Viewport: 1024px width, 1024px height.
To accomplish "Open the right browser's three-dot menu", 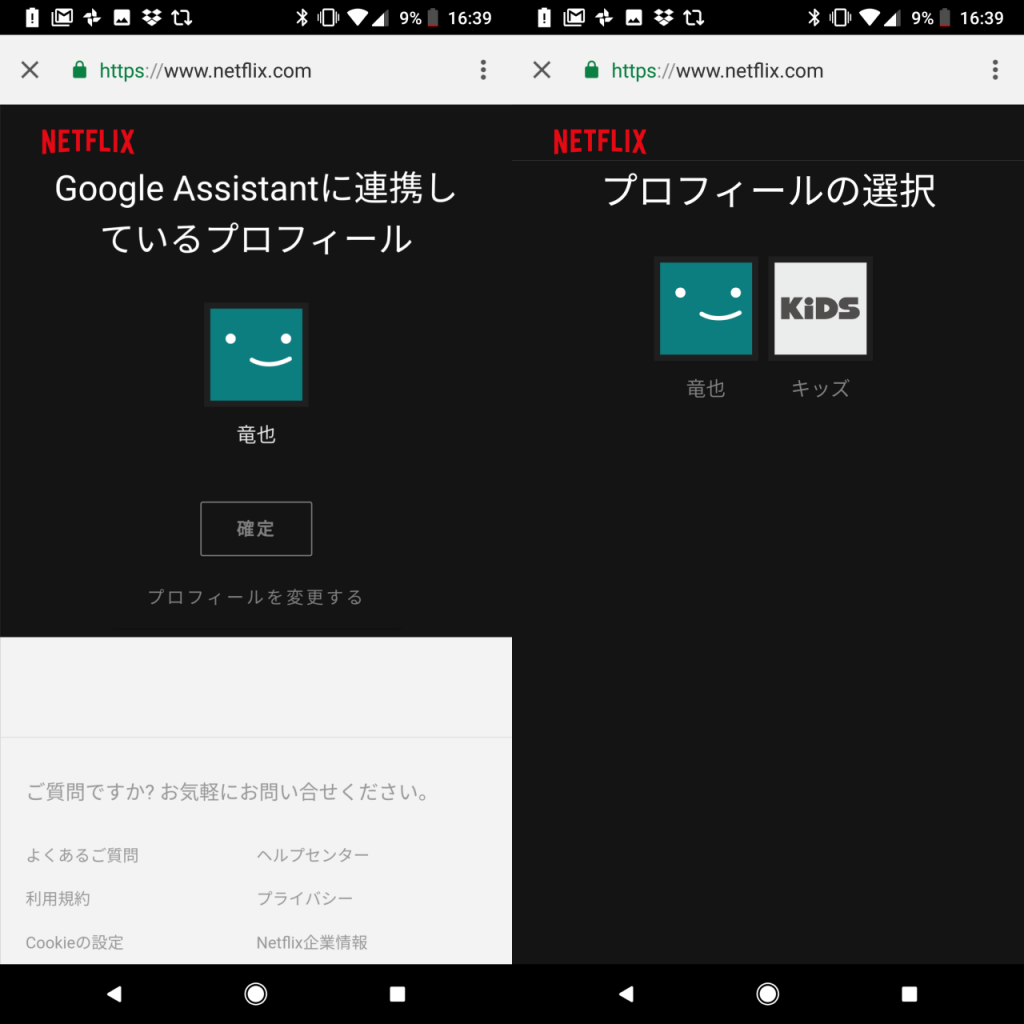I will 995,70.
